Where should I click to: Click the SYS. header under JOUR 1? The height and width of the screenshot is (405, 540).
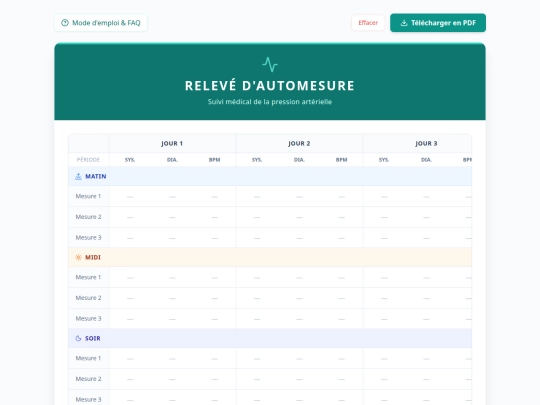(x=130, y=160)
